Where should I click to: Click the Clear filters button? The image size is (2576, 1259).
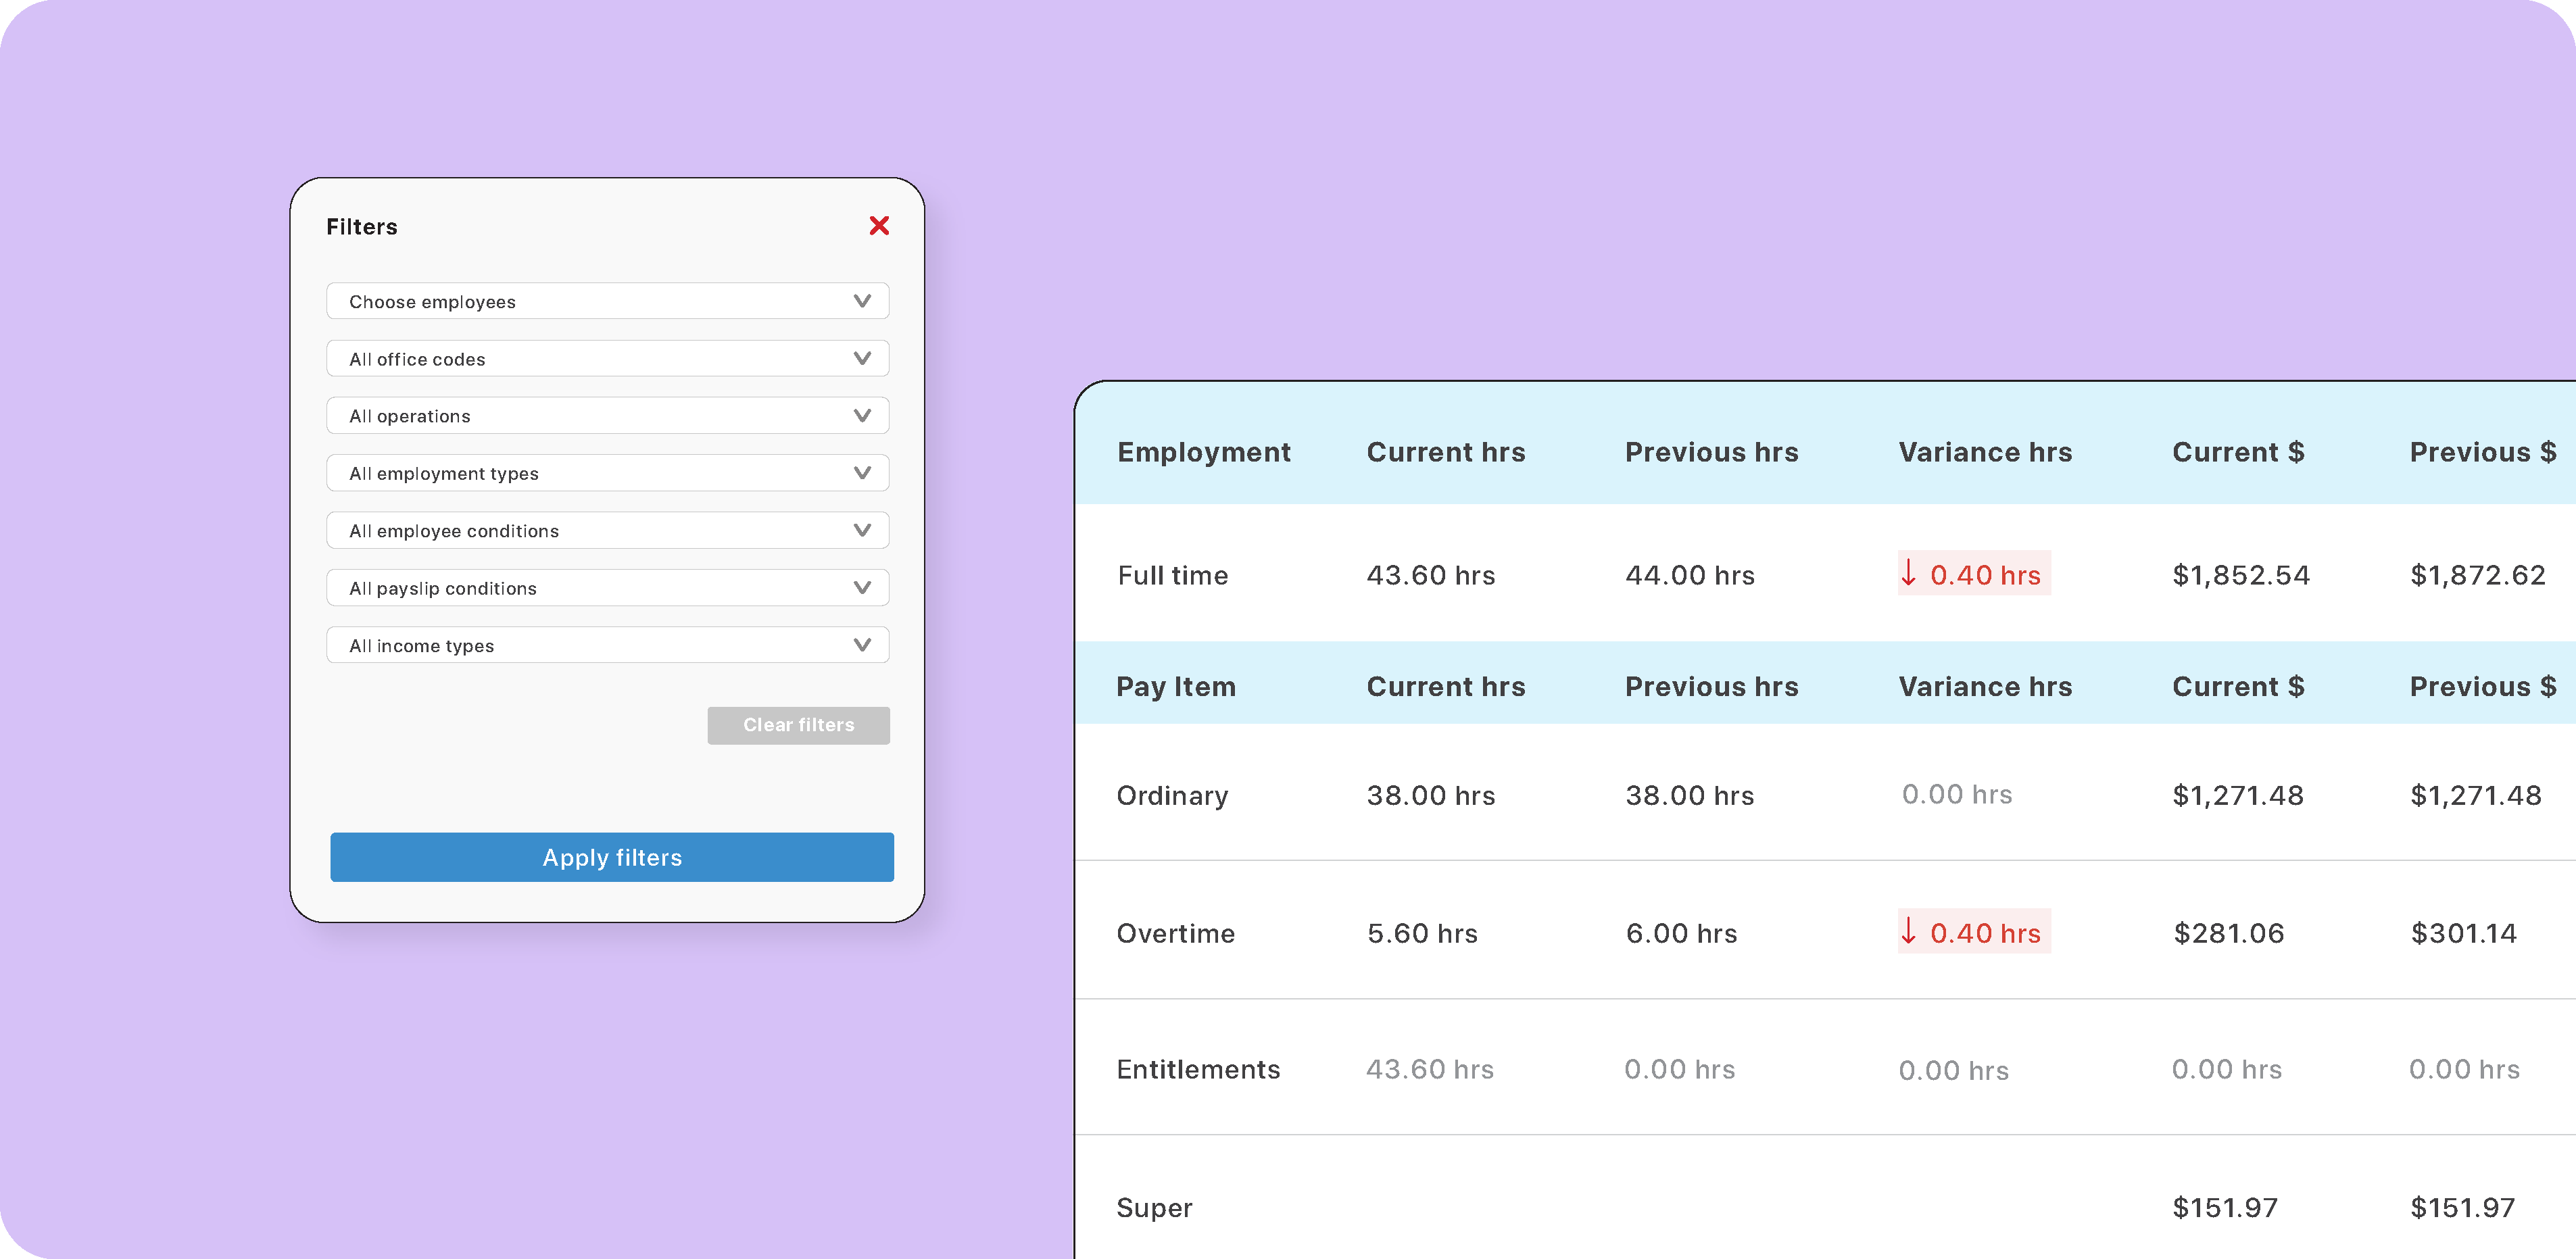click(x=798, y=725)
